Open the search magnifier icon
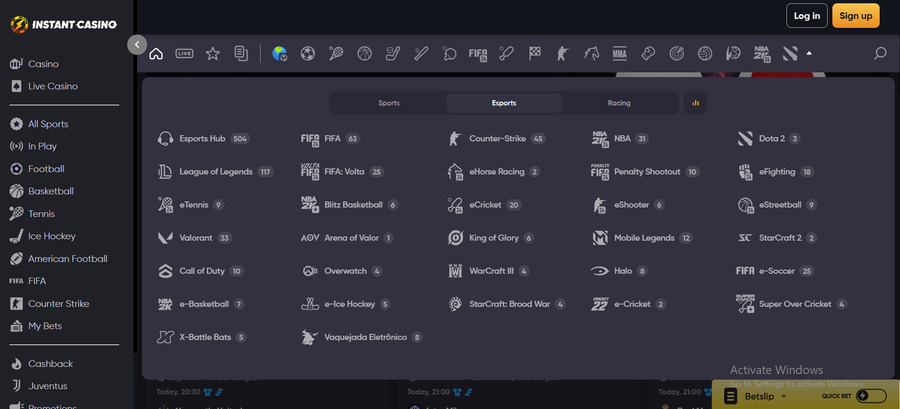Image resolution: width=900 pixels, height=409 pixels. pos(880,53)
